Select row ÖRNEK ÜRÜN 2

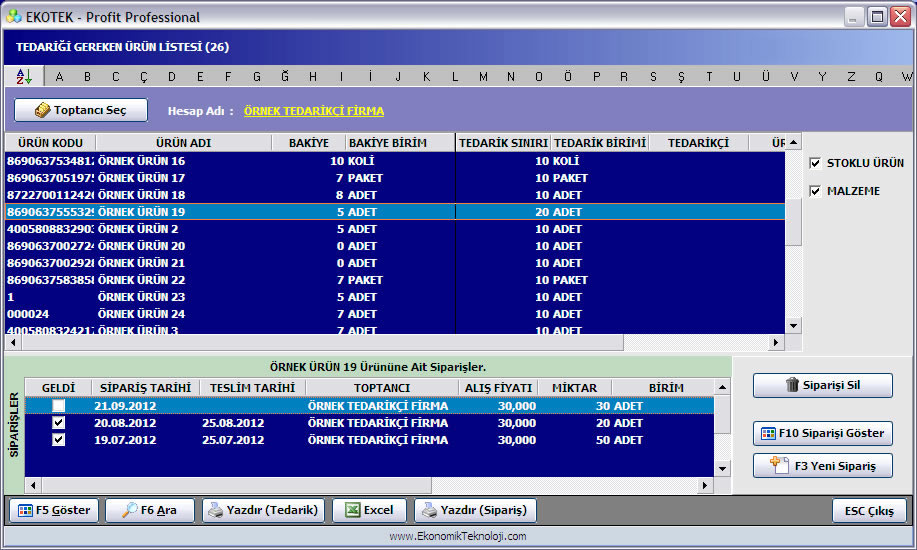(395, 229)
